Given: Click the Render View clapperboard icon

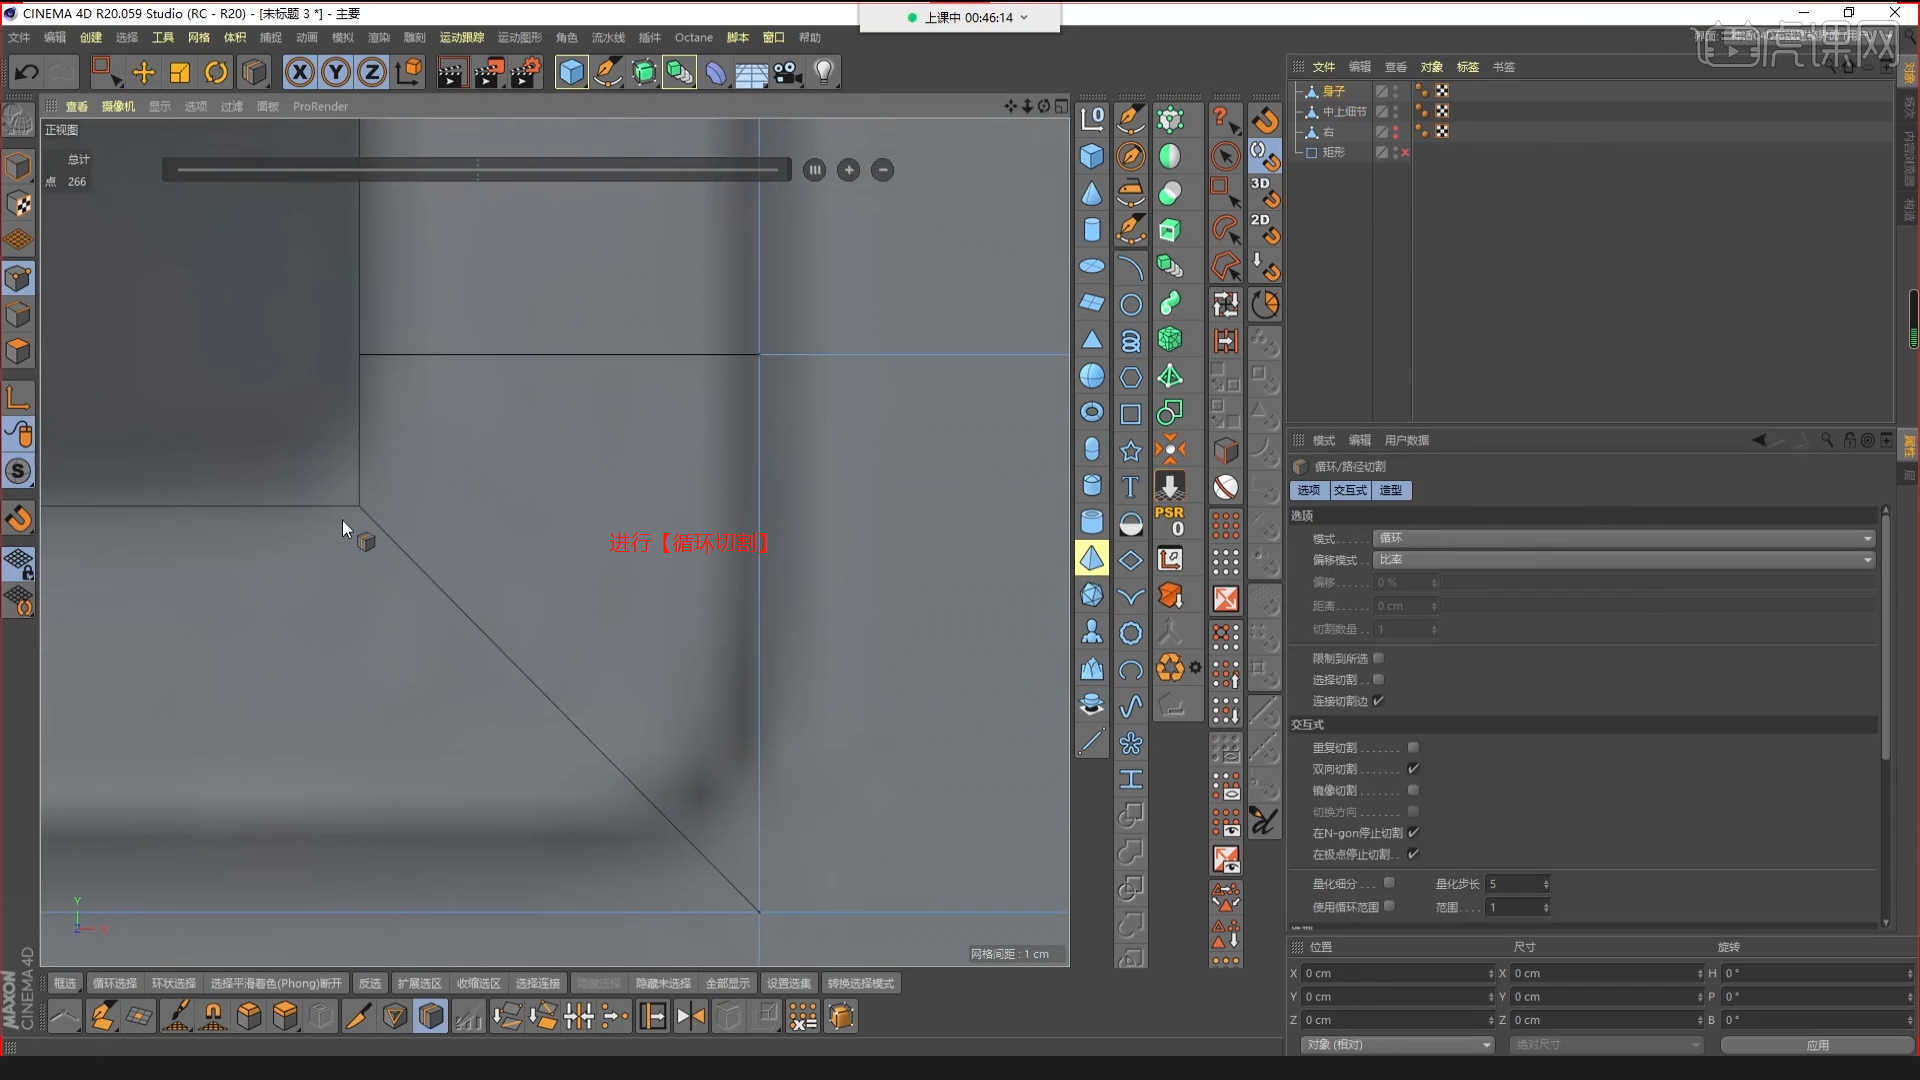Looking at the screenshot, I should 451,72.
